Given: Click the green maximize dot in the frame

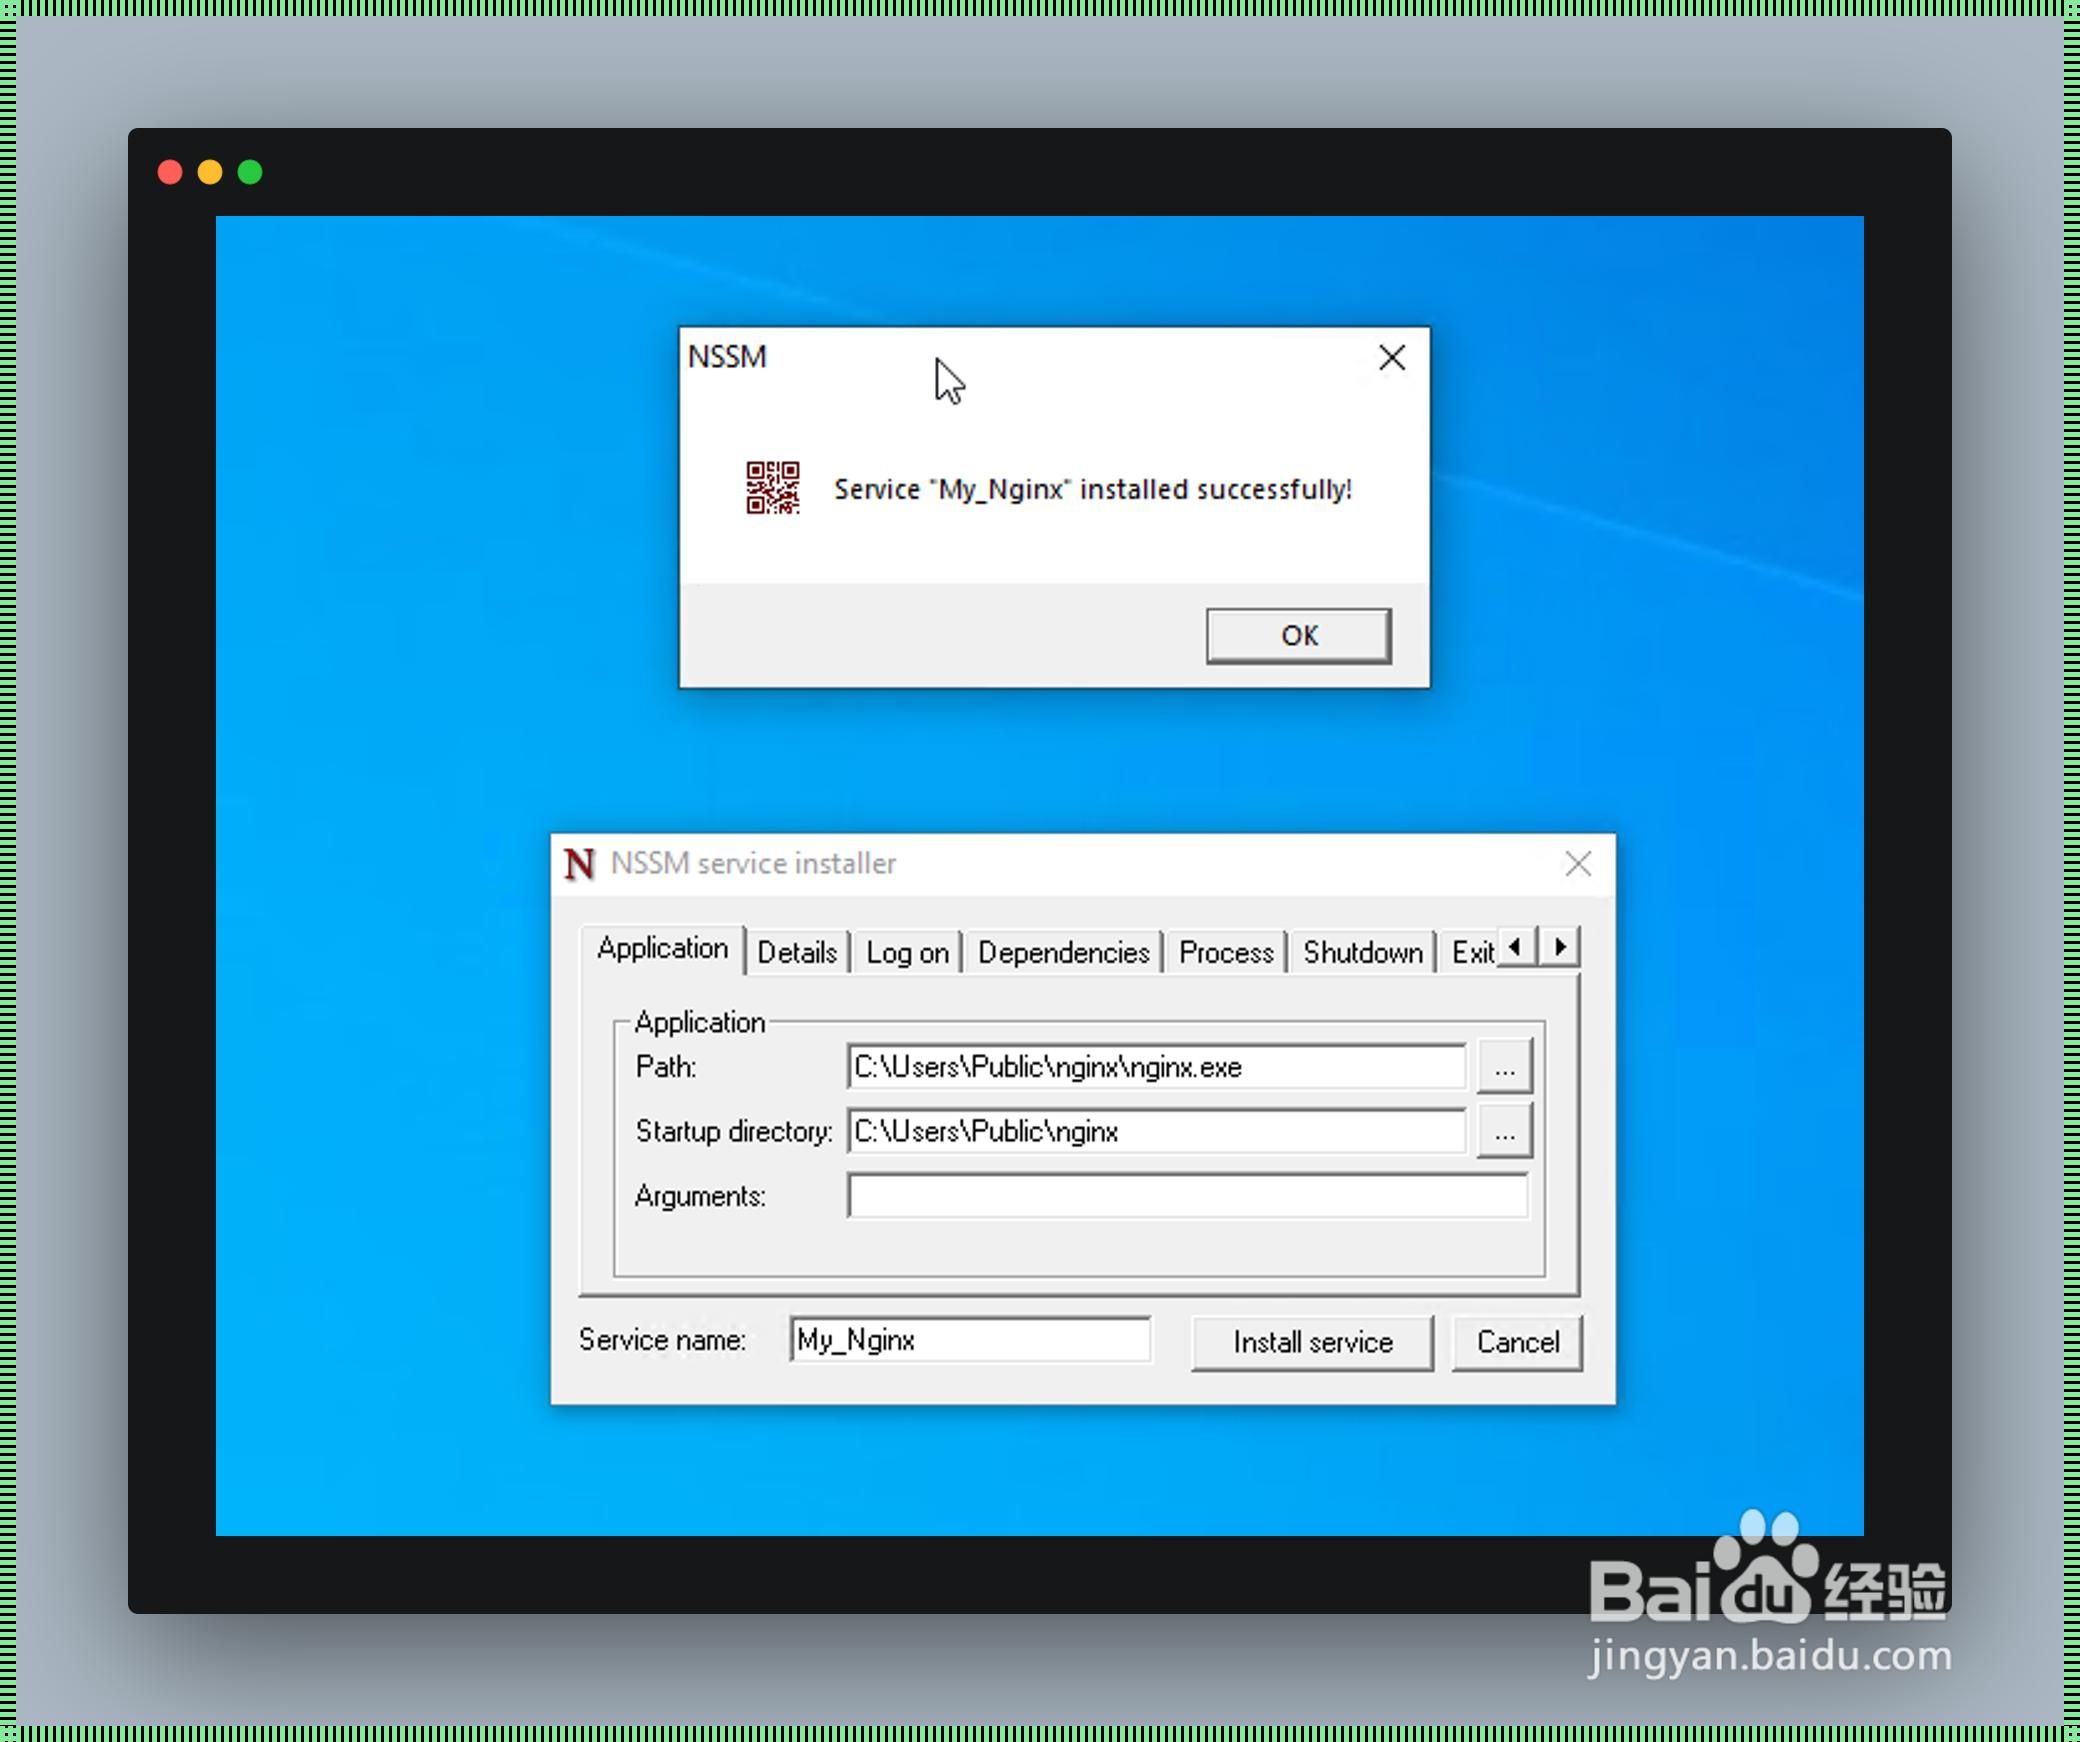Looking at the screenshot, I should [250, 172].
